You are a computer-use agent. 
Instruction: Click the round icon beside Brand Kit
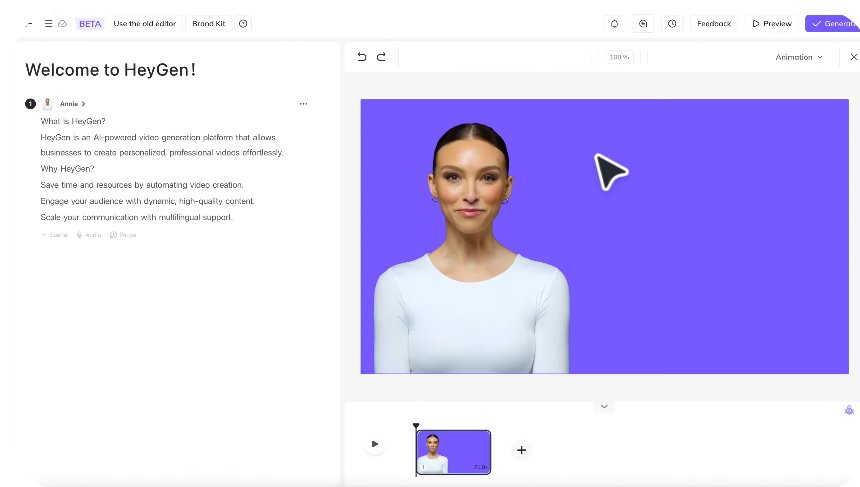(243, 24)
